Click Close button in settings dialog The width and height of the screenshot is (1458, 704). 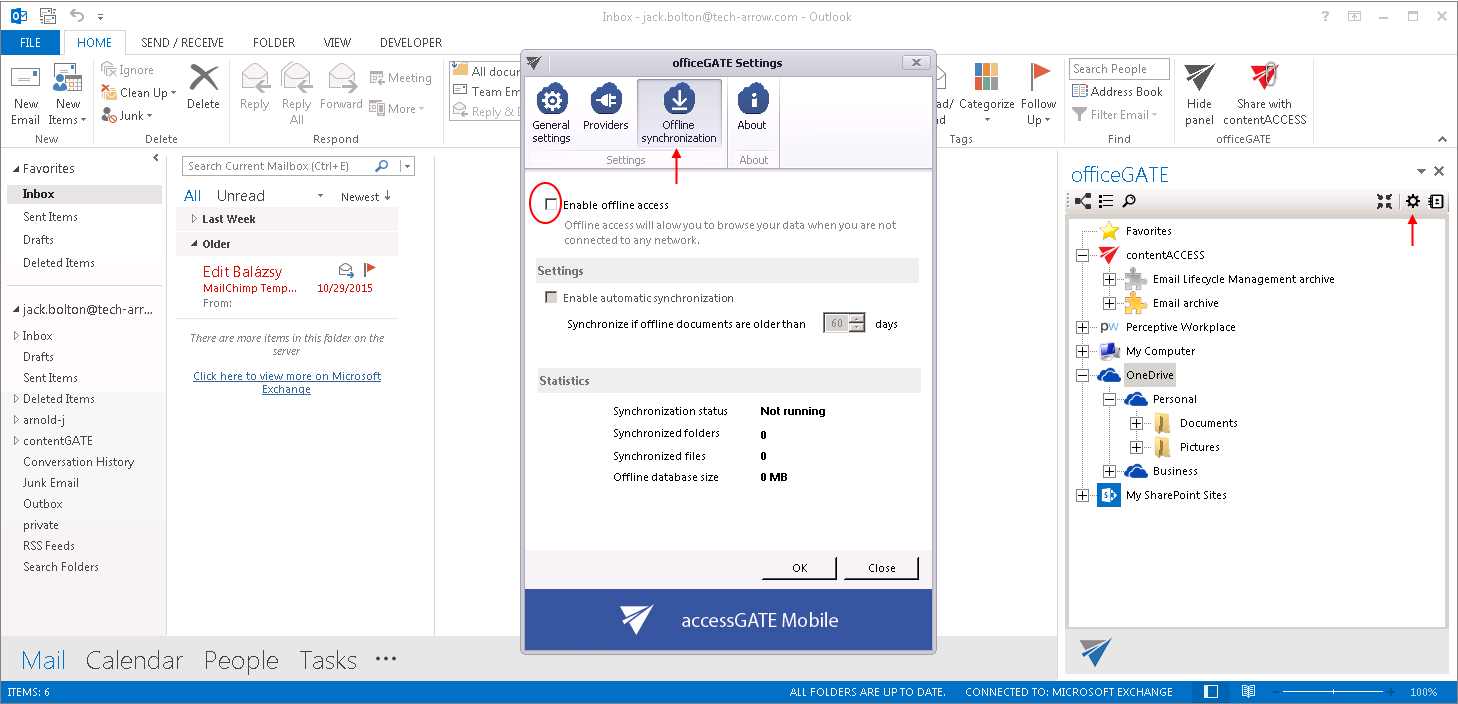click(881, 568)
